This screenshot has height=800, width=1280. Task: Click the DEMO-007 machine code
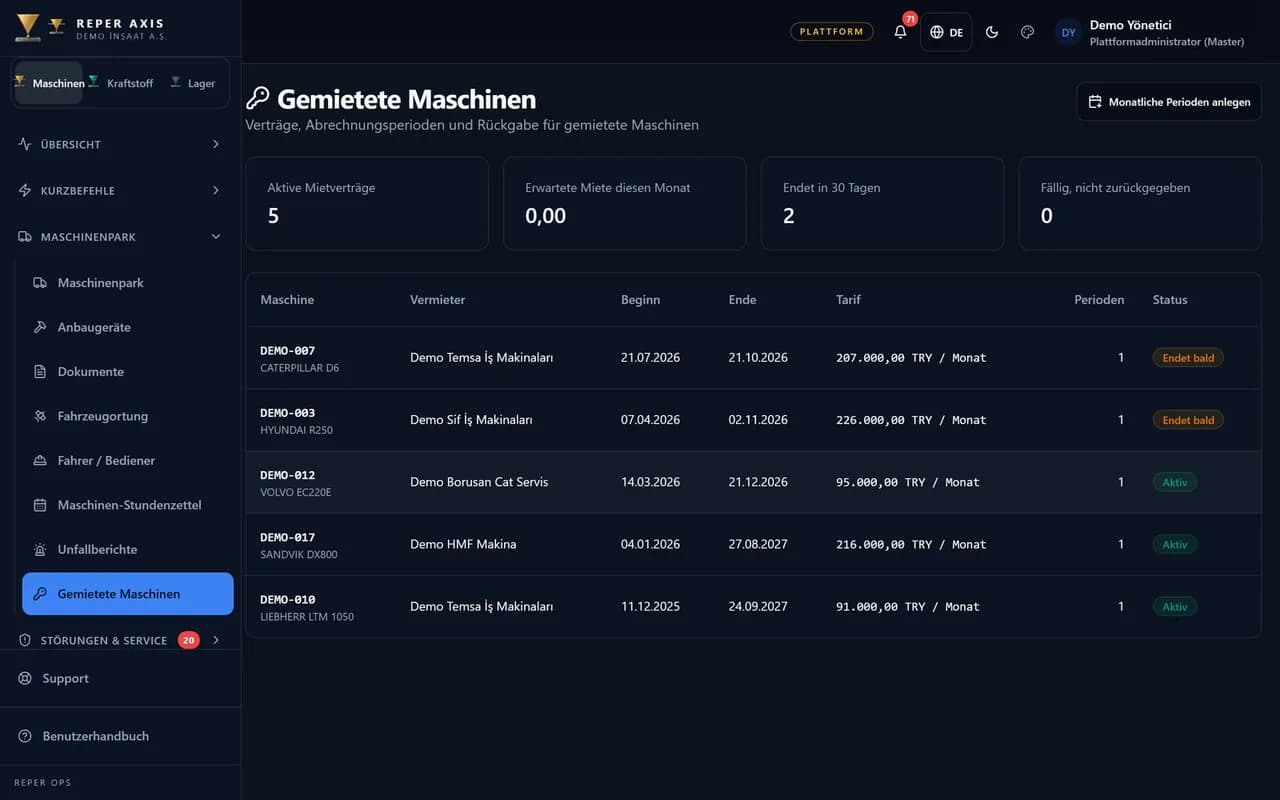[x=287, y=351]
